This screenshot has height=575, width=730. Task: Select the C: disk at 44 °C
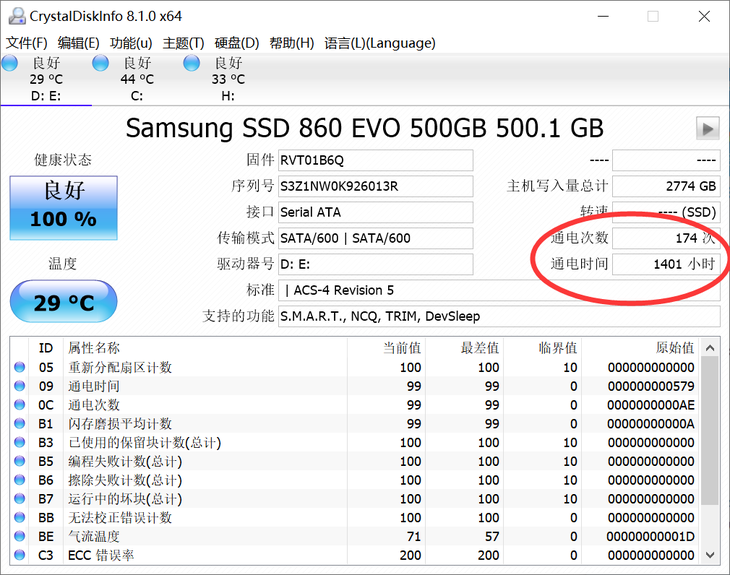[x=137, y=79]
